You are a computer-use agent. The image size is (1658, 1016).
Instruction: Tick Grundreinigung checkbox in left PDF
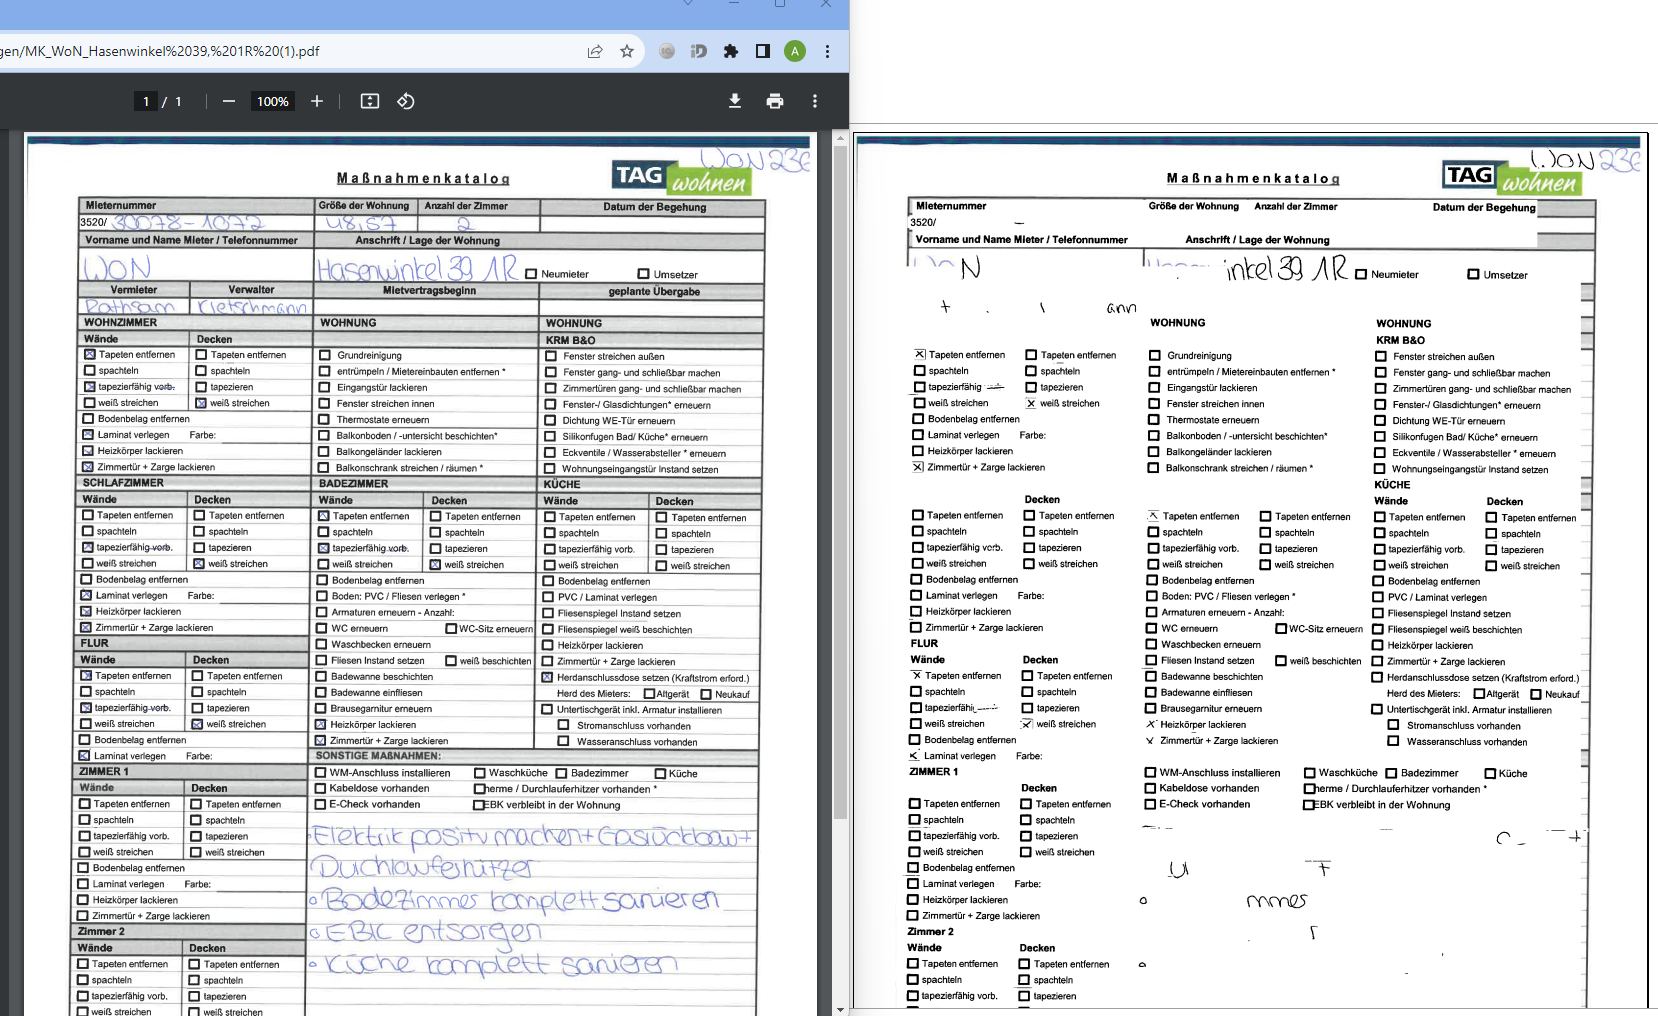tap(325, 355)
